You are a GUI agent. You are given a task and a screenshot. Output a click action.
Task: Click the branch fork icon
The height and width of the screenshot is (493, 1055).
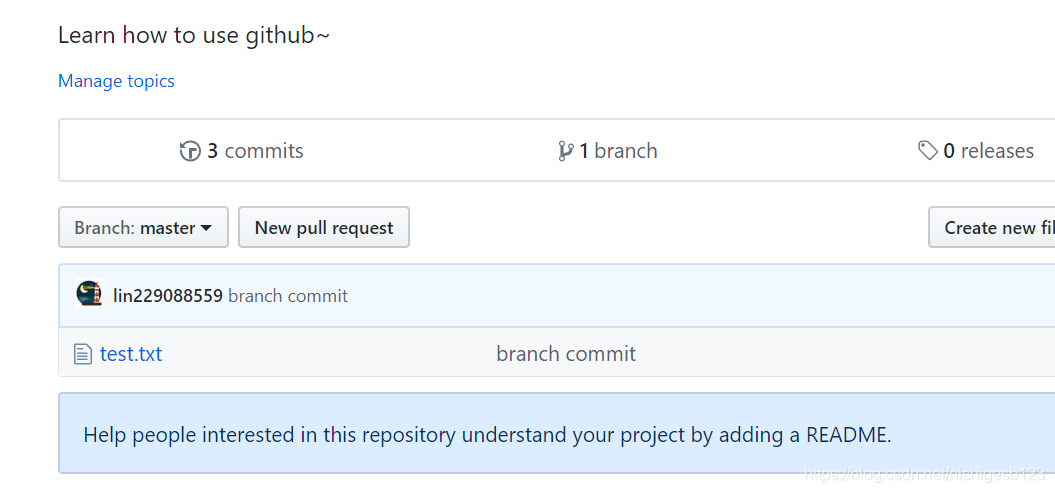(x=566, y=151)
